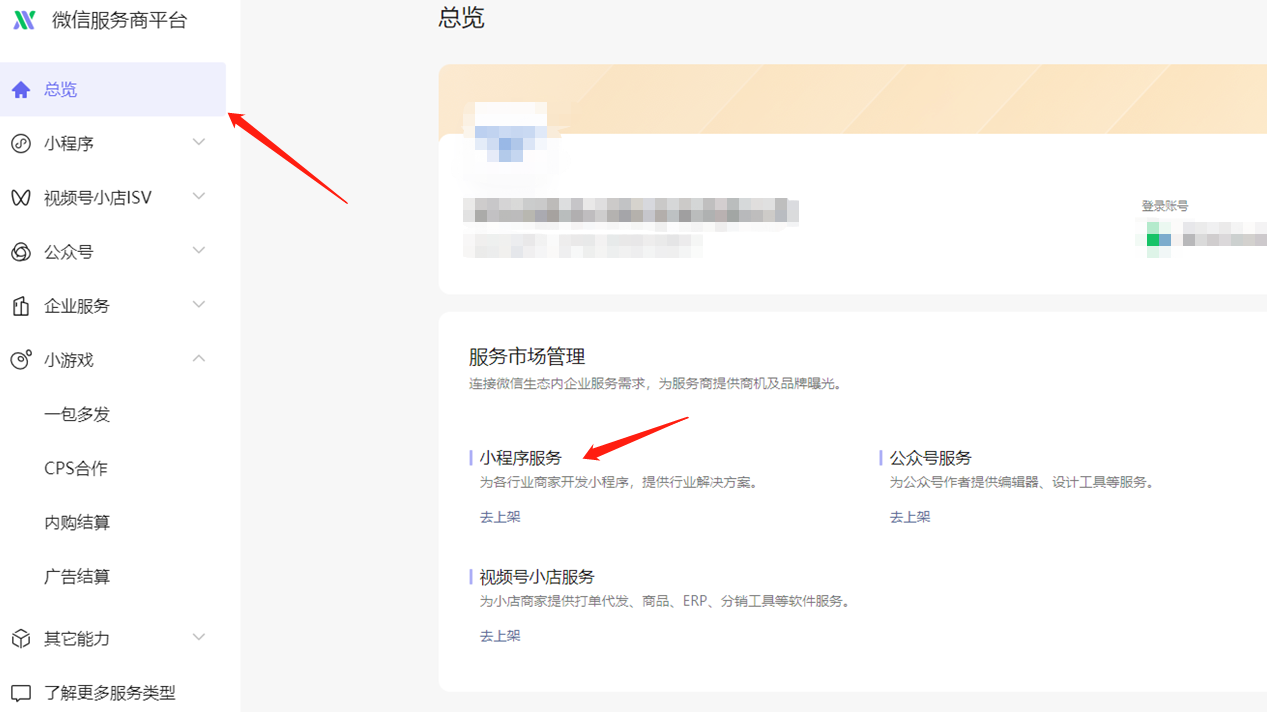This screenshot has width=1267, height=712.
Task: Open the 公众号 sidebar item
Action: [113, 252]
